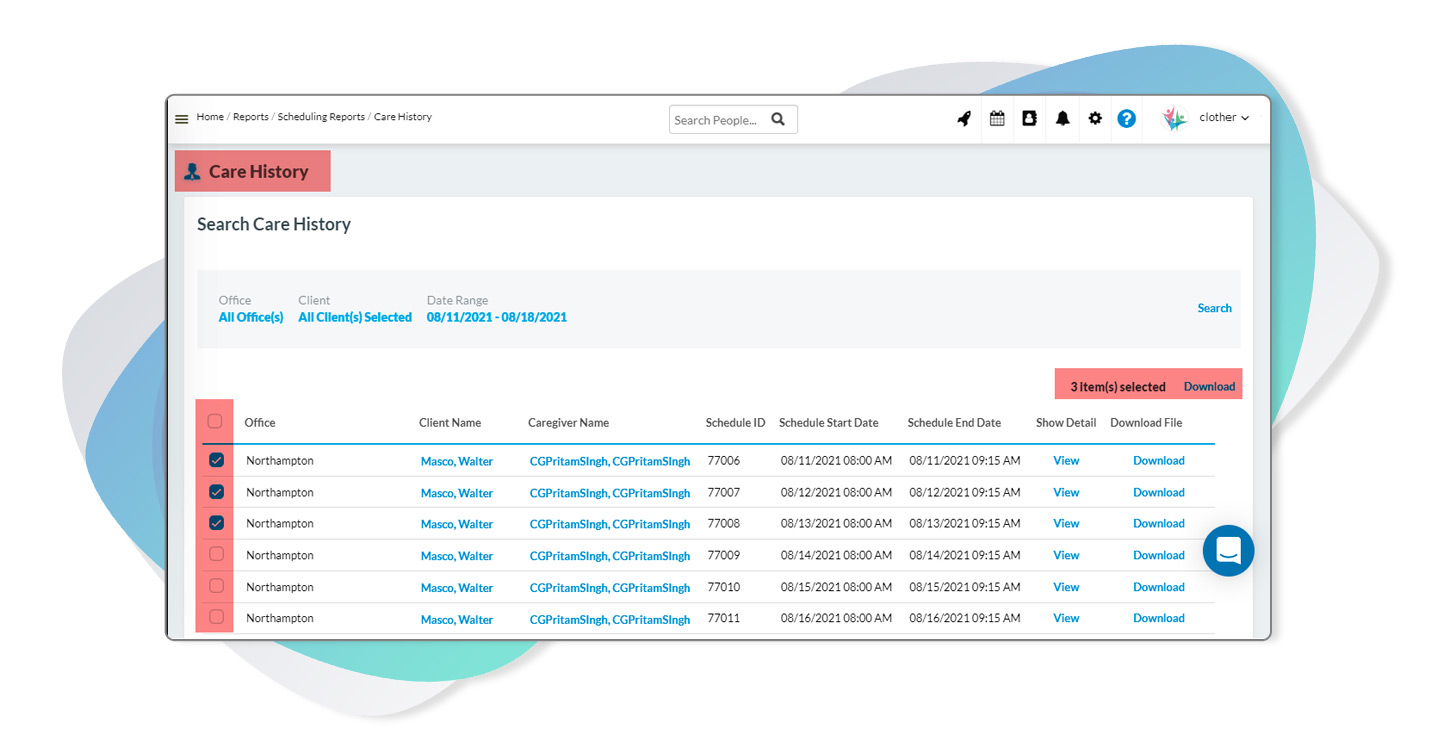The width and height of the screenshot is (1439, 754).
Task: Click the search magnifier icon
Action: (x=778, y=120)
